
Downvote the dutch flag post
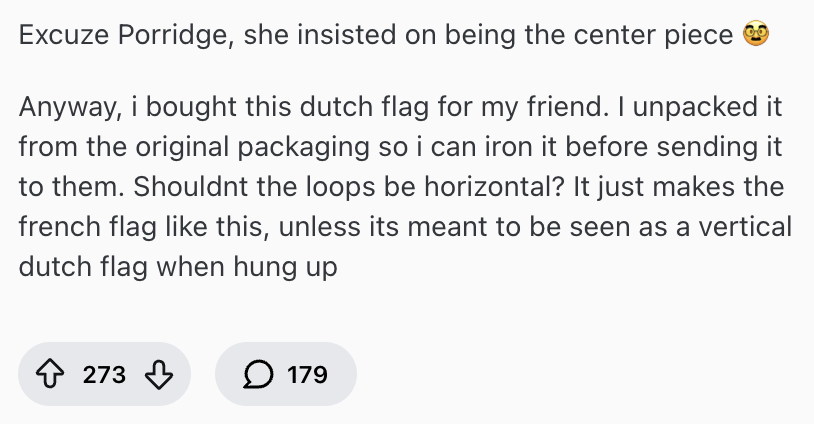(x=159, y=375)
